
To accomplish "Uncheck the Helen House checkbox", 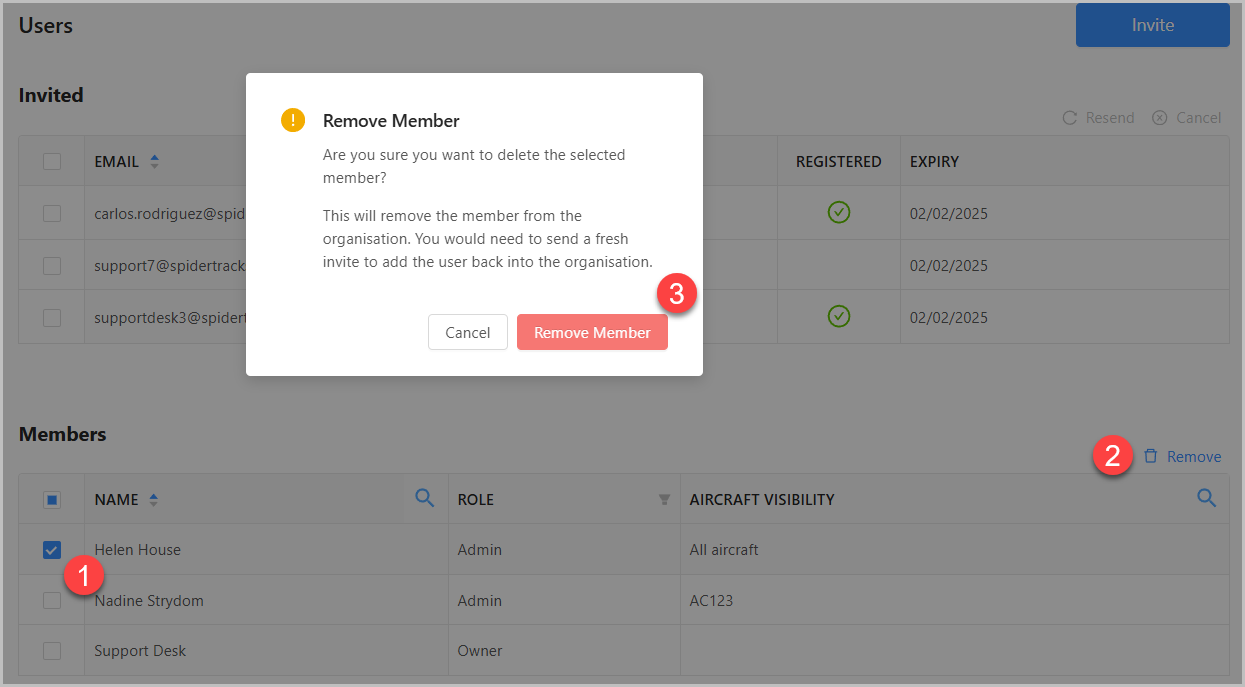I will [52, 549].
